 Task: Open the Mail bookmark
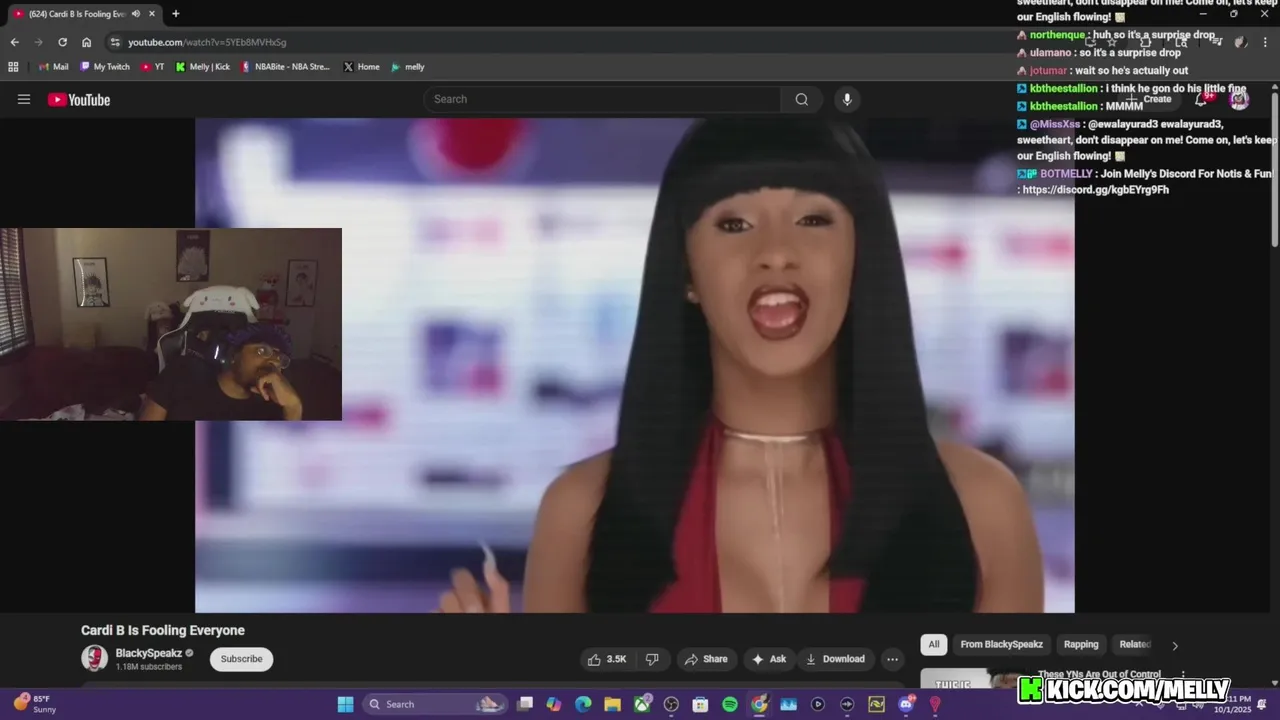pyautogui.click(x=52, y=67)
